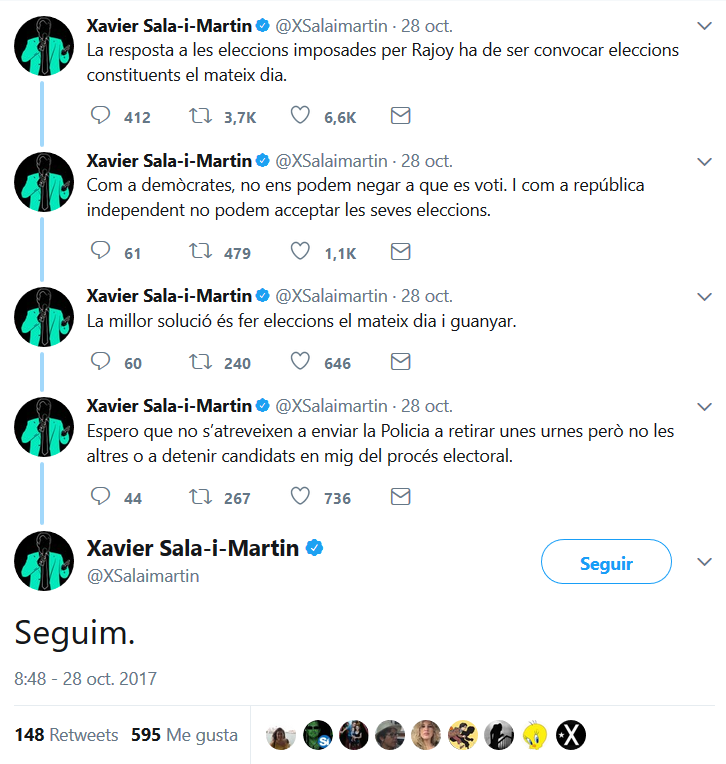Viewport: 726px width, 764px height.
Task: Retweet the tweet with 3,7K retweets
Action: coord(200,117)
